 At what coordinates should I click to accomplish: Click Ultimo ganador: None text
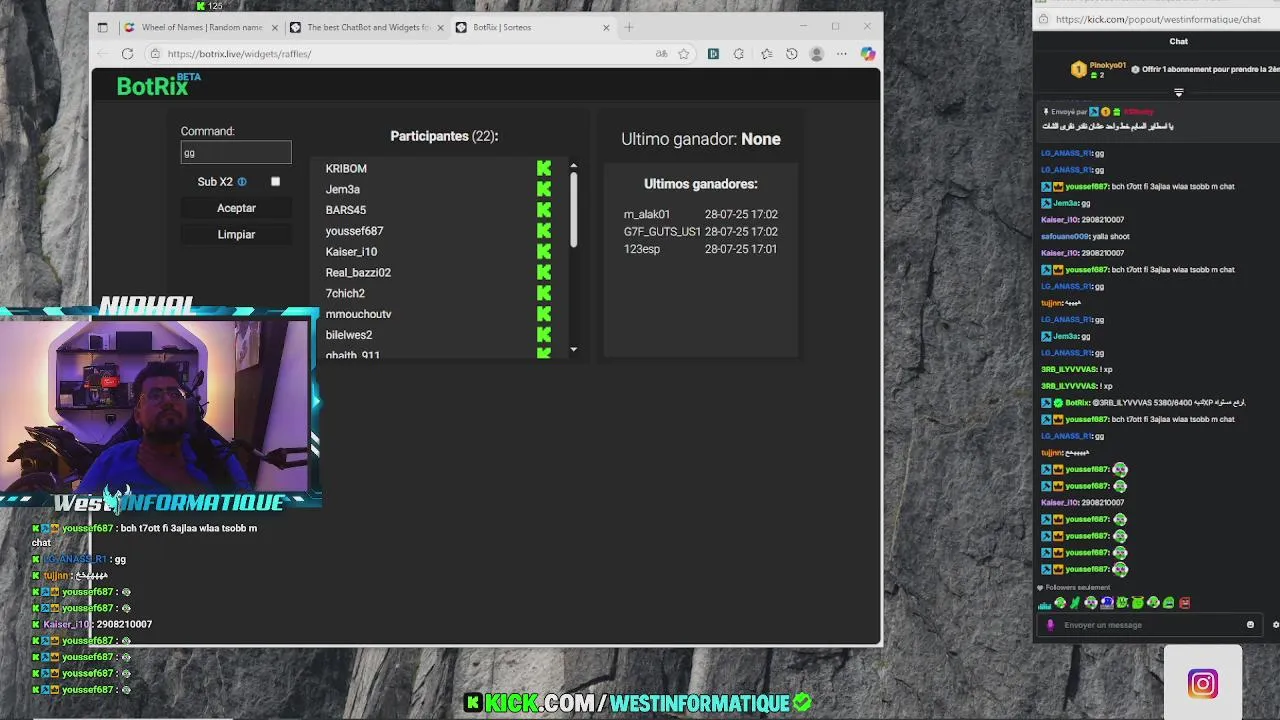pos(701,139)
